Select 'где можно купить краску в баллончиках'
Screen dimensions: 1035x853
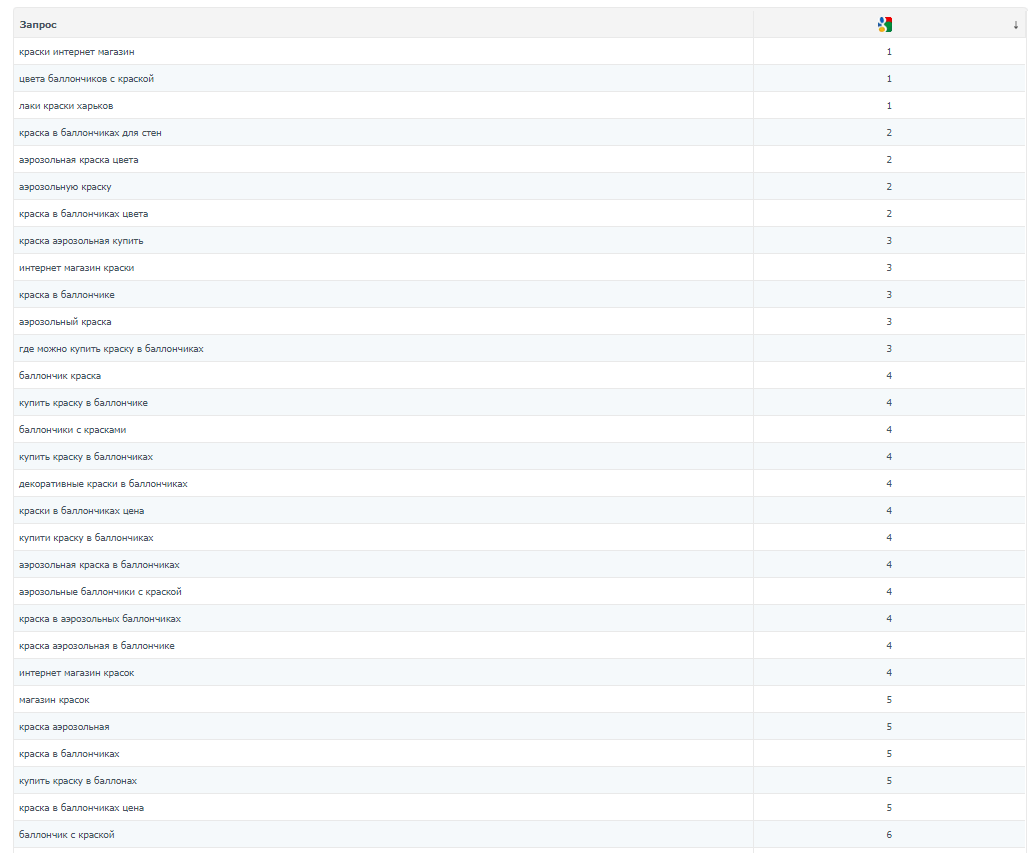coord(112,349)
